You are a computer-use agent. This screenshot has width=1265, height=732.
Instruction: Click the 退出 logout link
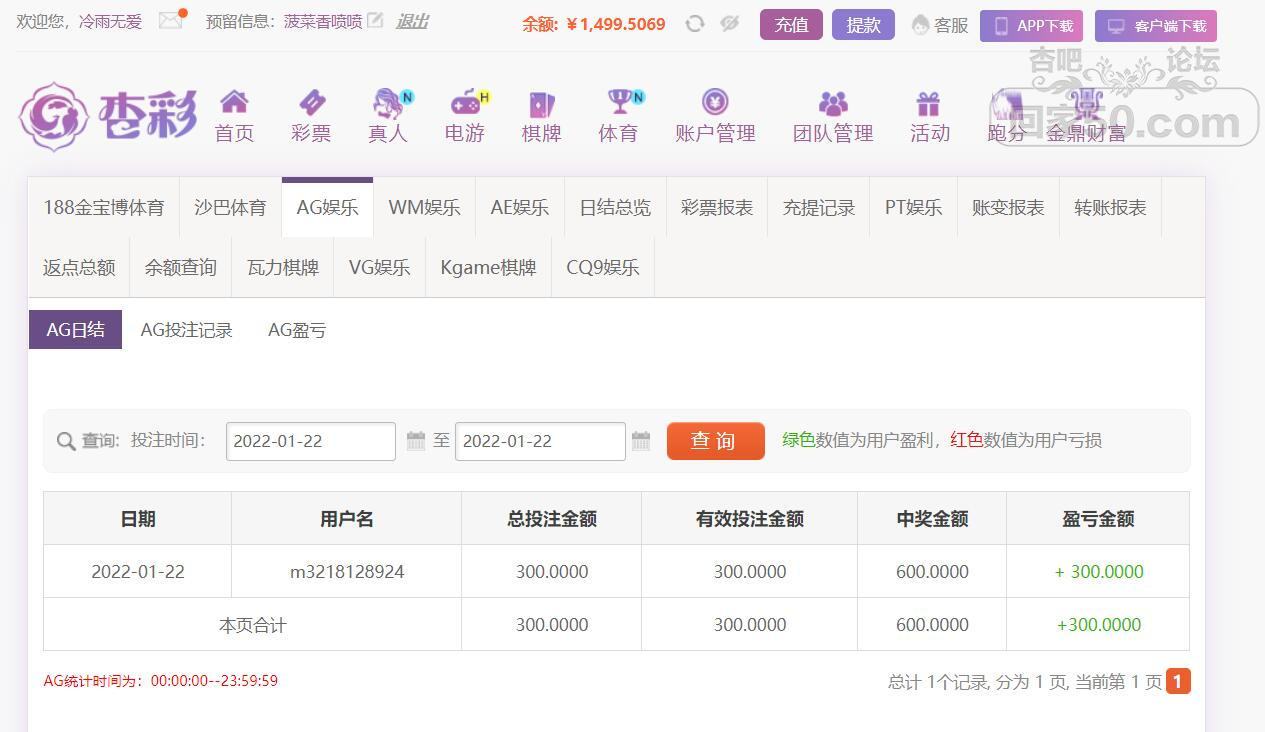(x=412, y=21)
